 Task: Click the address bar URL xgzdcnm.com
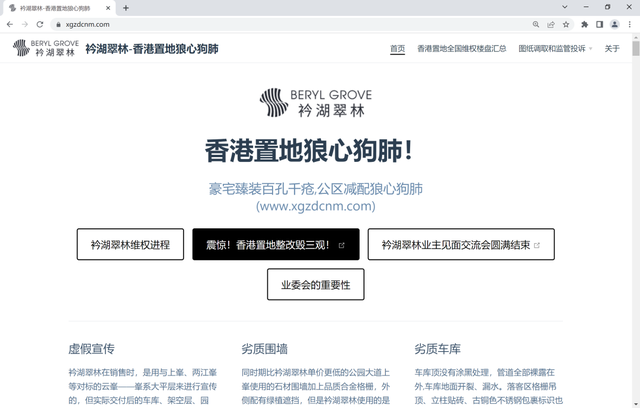tap(88, 24)
